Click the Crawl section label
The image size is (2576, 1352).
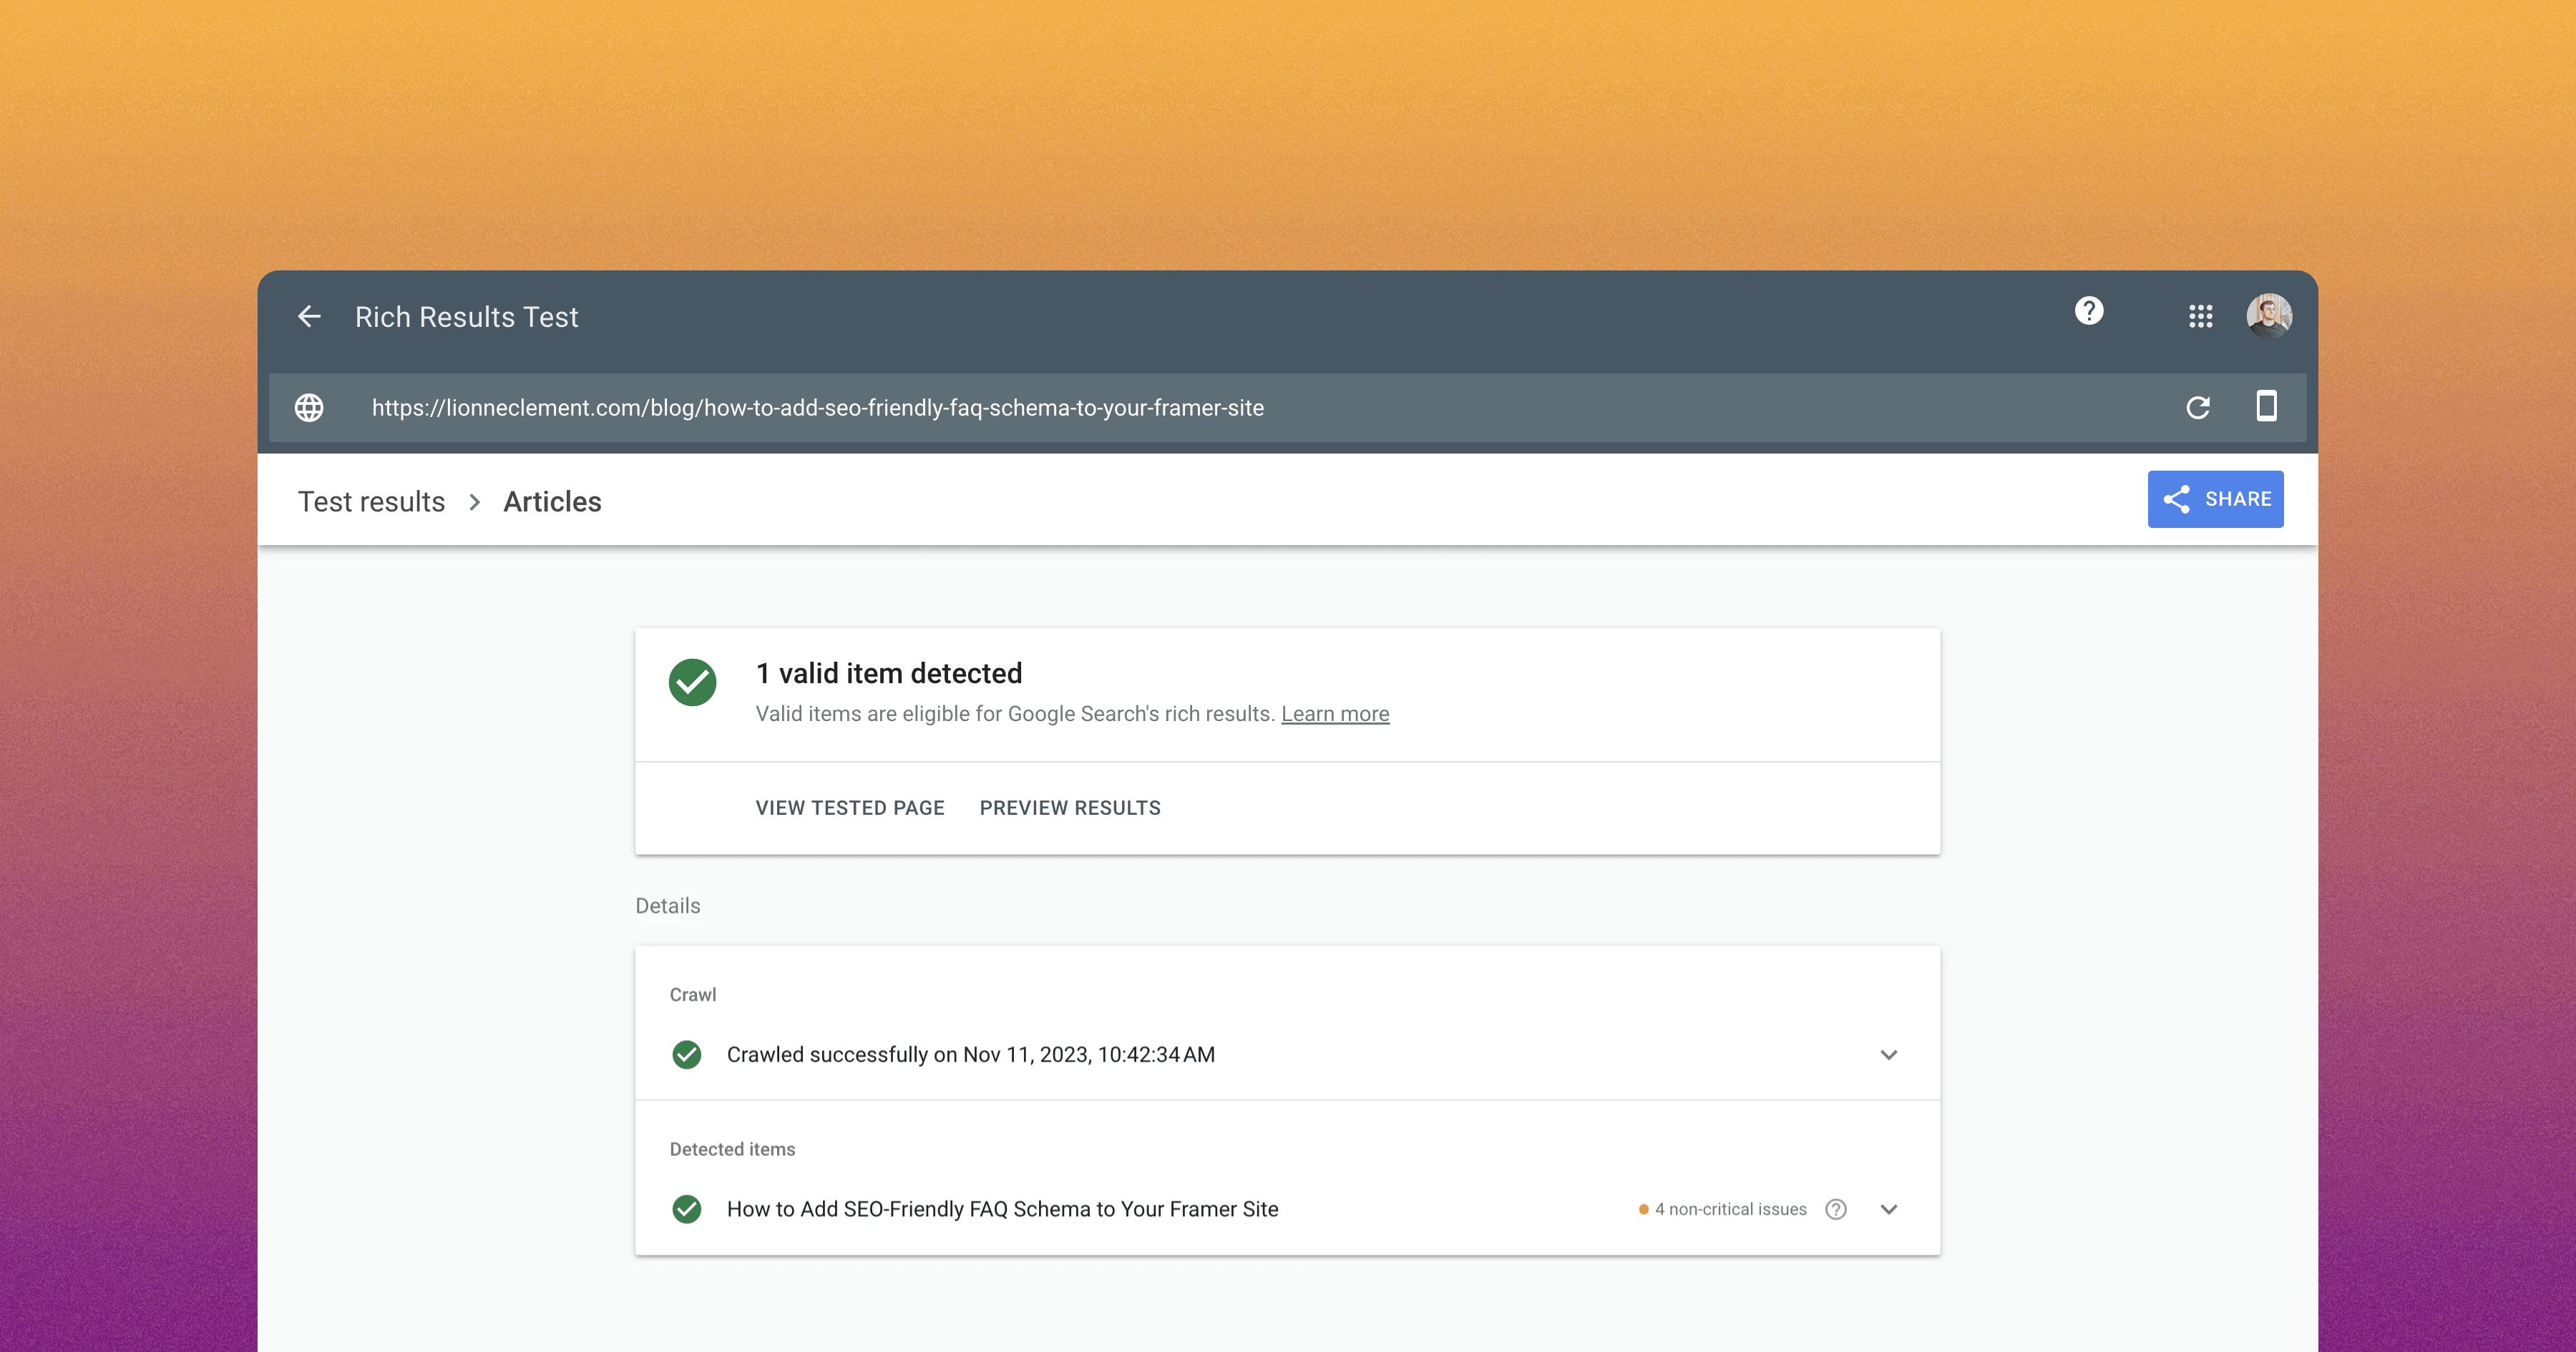(x=693, y=995)
